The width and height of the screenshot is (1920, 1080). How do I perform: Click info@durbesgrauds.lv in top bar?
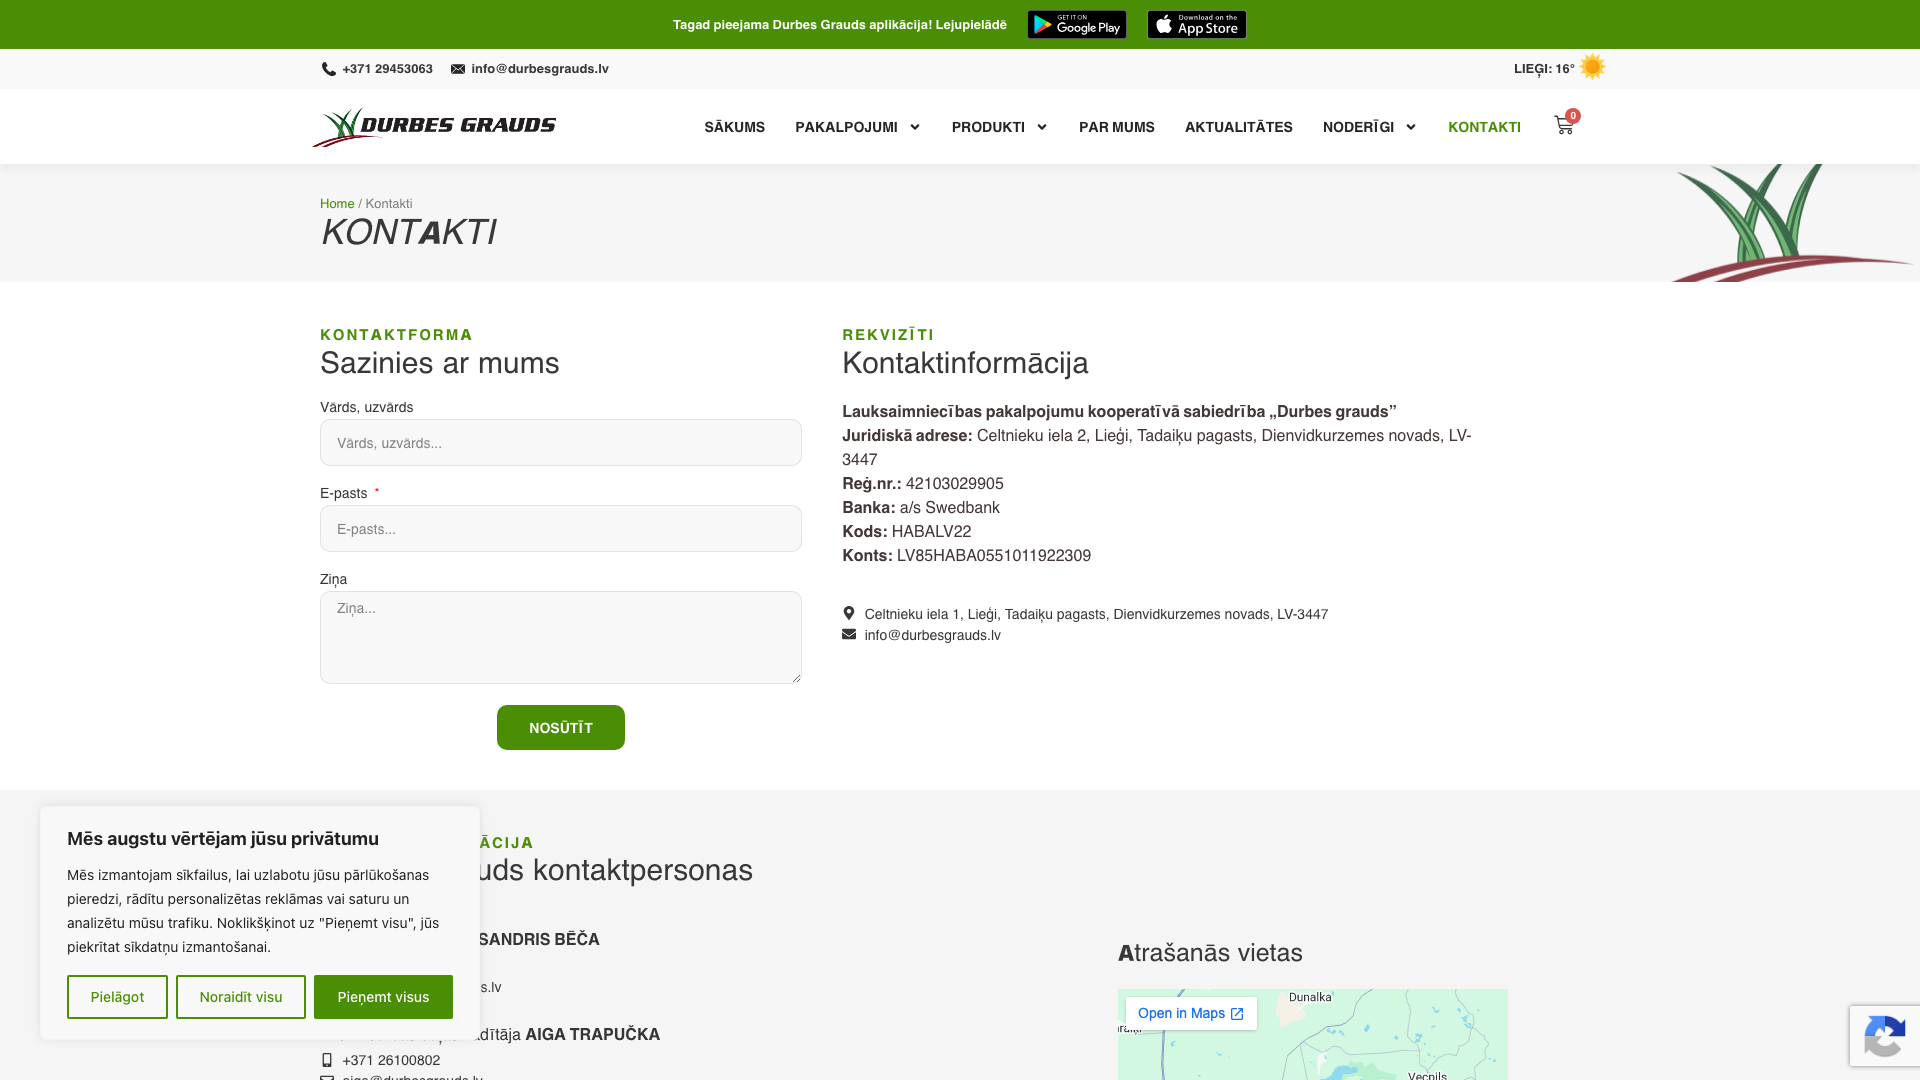[x=540, y=69]
